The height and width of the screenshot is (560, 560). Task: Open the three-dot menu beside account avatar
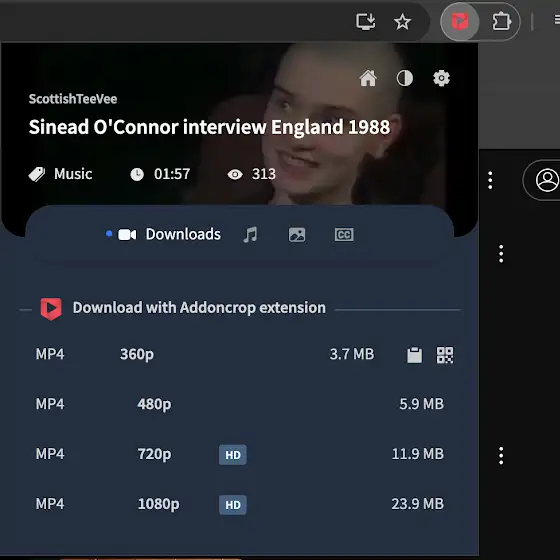pyautogui.click(x=490, y=180)
